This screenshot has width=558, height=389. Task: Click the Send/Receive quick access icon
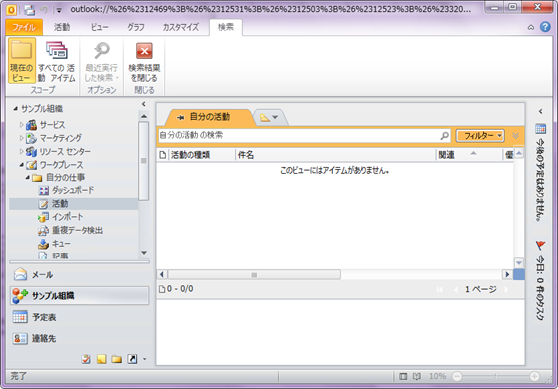coord(30,10)
